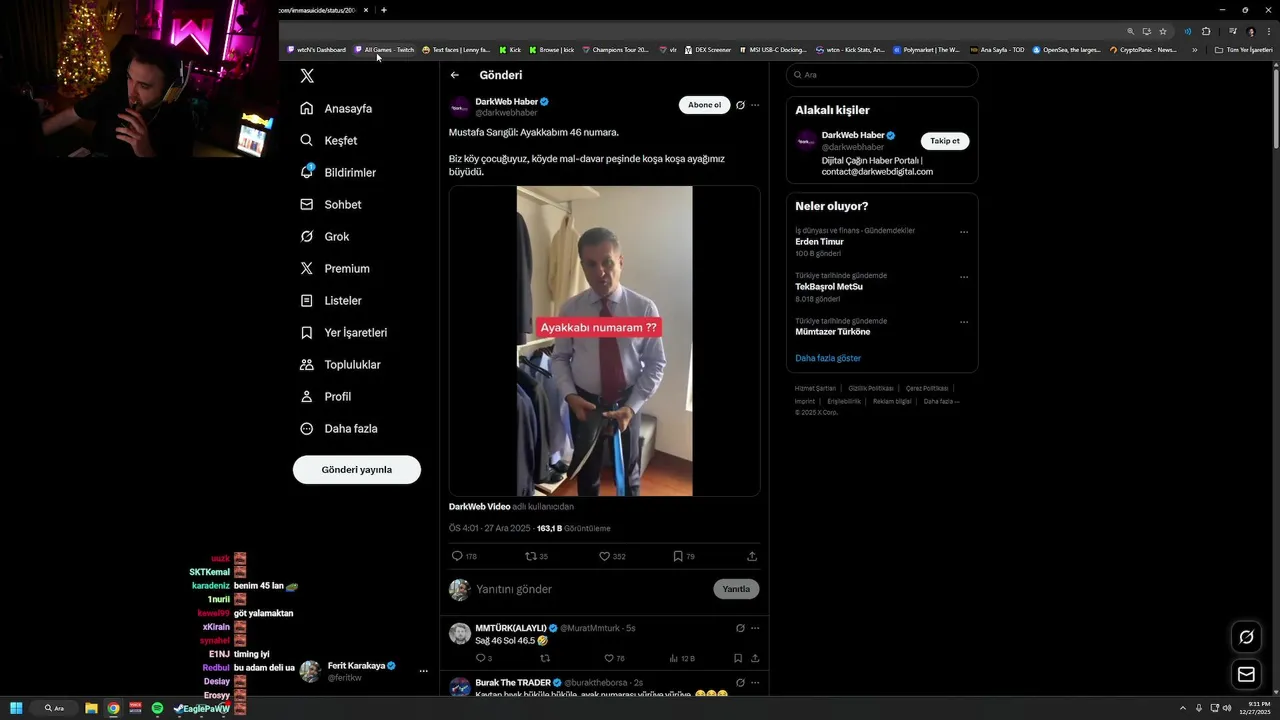Open Premium from sidebar

[335, 268]
